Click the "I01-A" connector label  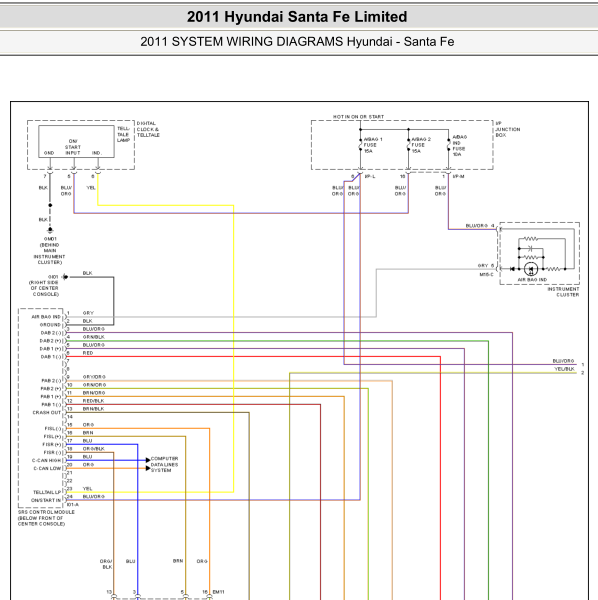[x=72, y=505]
